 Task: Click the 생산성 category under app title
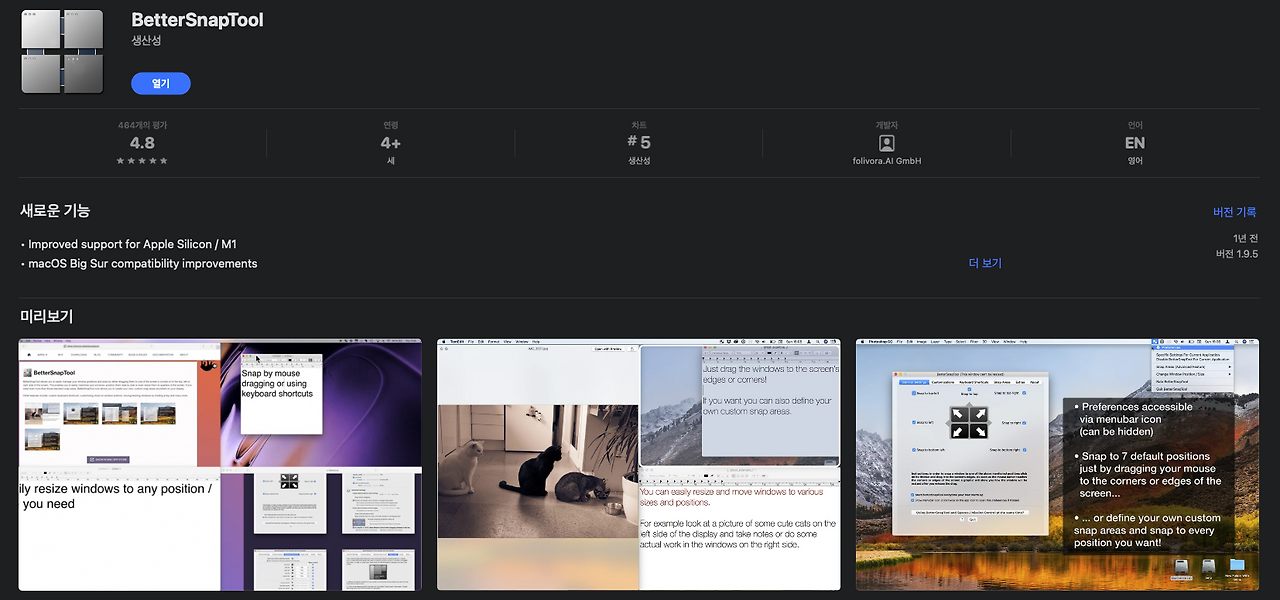[x=146, y=41]
